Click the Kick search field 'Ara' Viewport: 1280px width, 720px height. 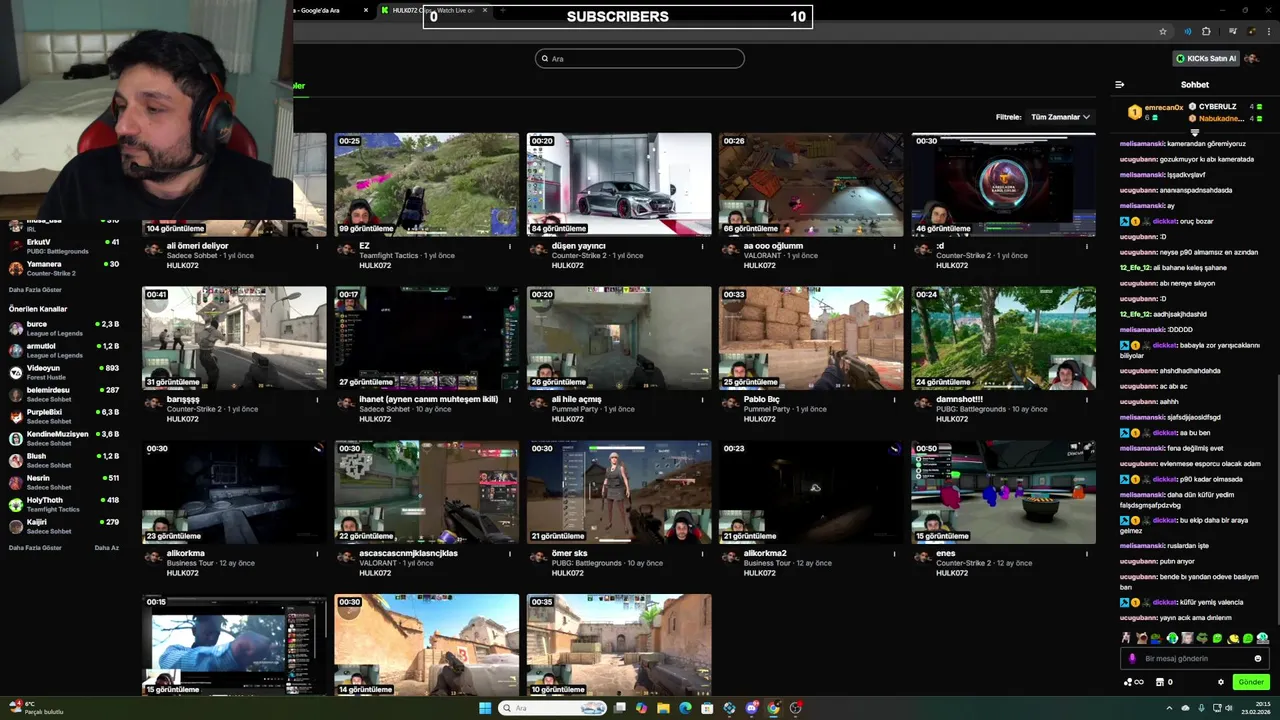point(640,59)
